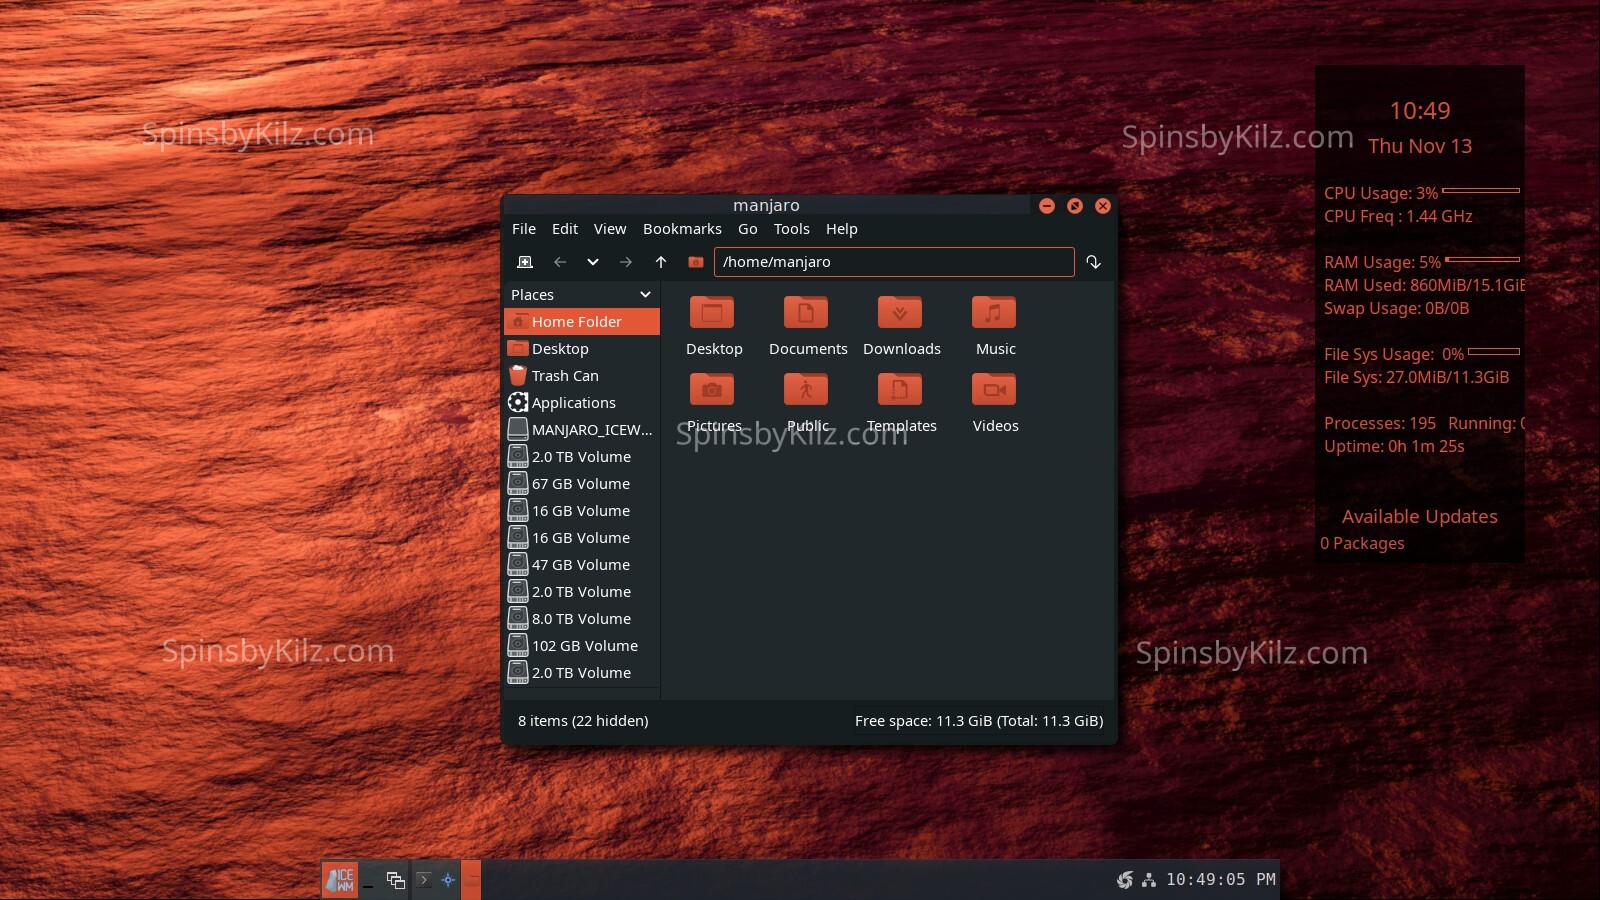The image size is (1600, 900).
Task: Click the network tray icon
Action: pyautogui.click(x=1149, y=880)
